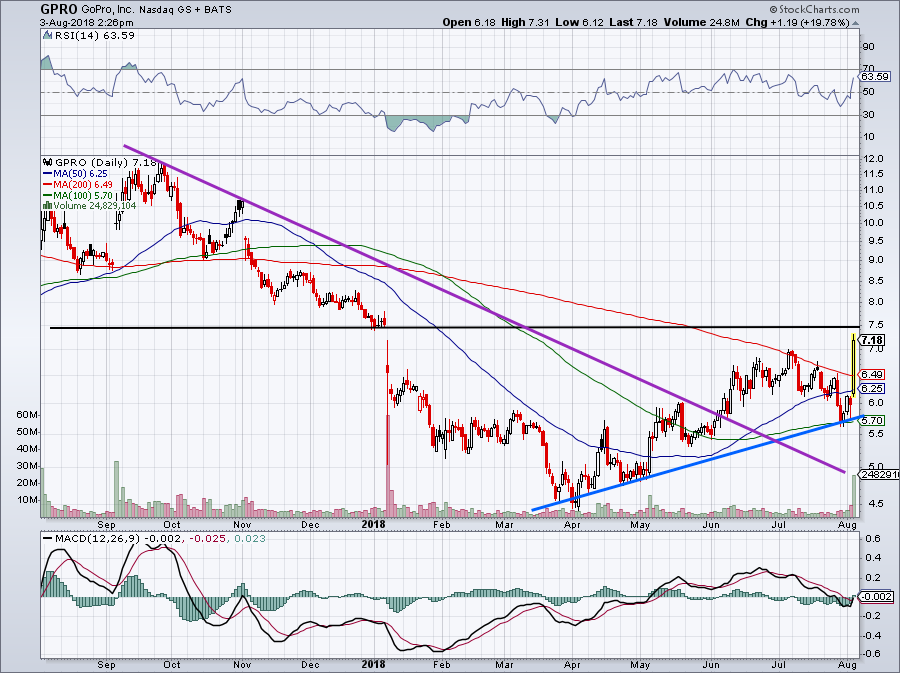Click the '3-Aug-2018 2:26pm' timestamp
The height and width of the screenshot is (673, 900).
tap(87, 23)
